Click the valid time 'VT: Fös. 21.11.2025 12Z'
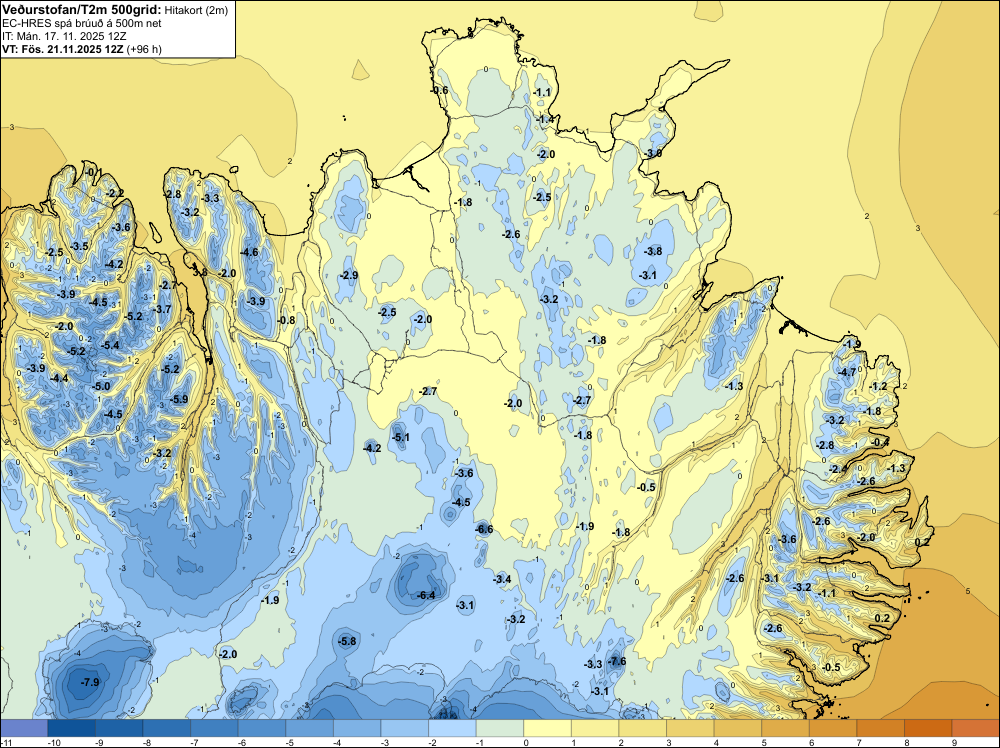Image resolution: width=1000 pixels, height=748 pixels. 62,49
